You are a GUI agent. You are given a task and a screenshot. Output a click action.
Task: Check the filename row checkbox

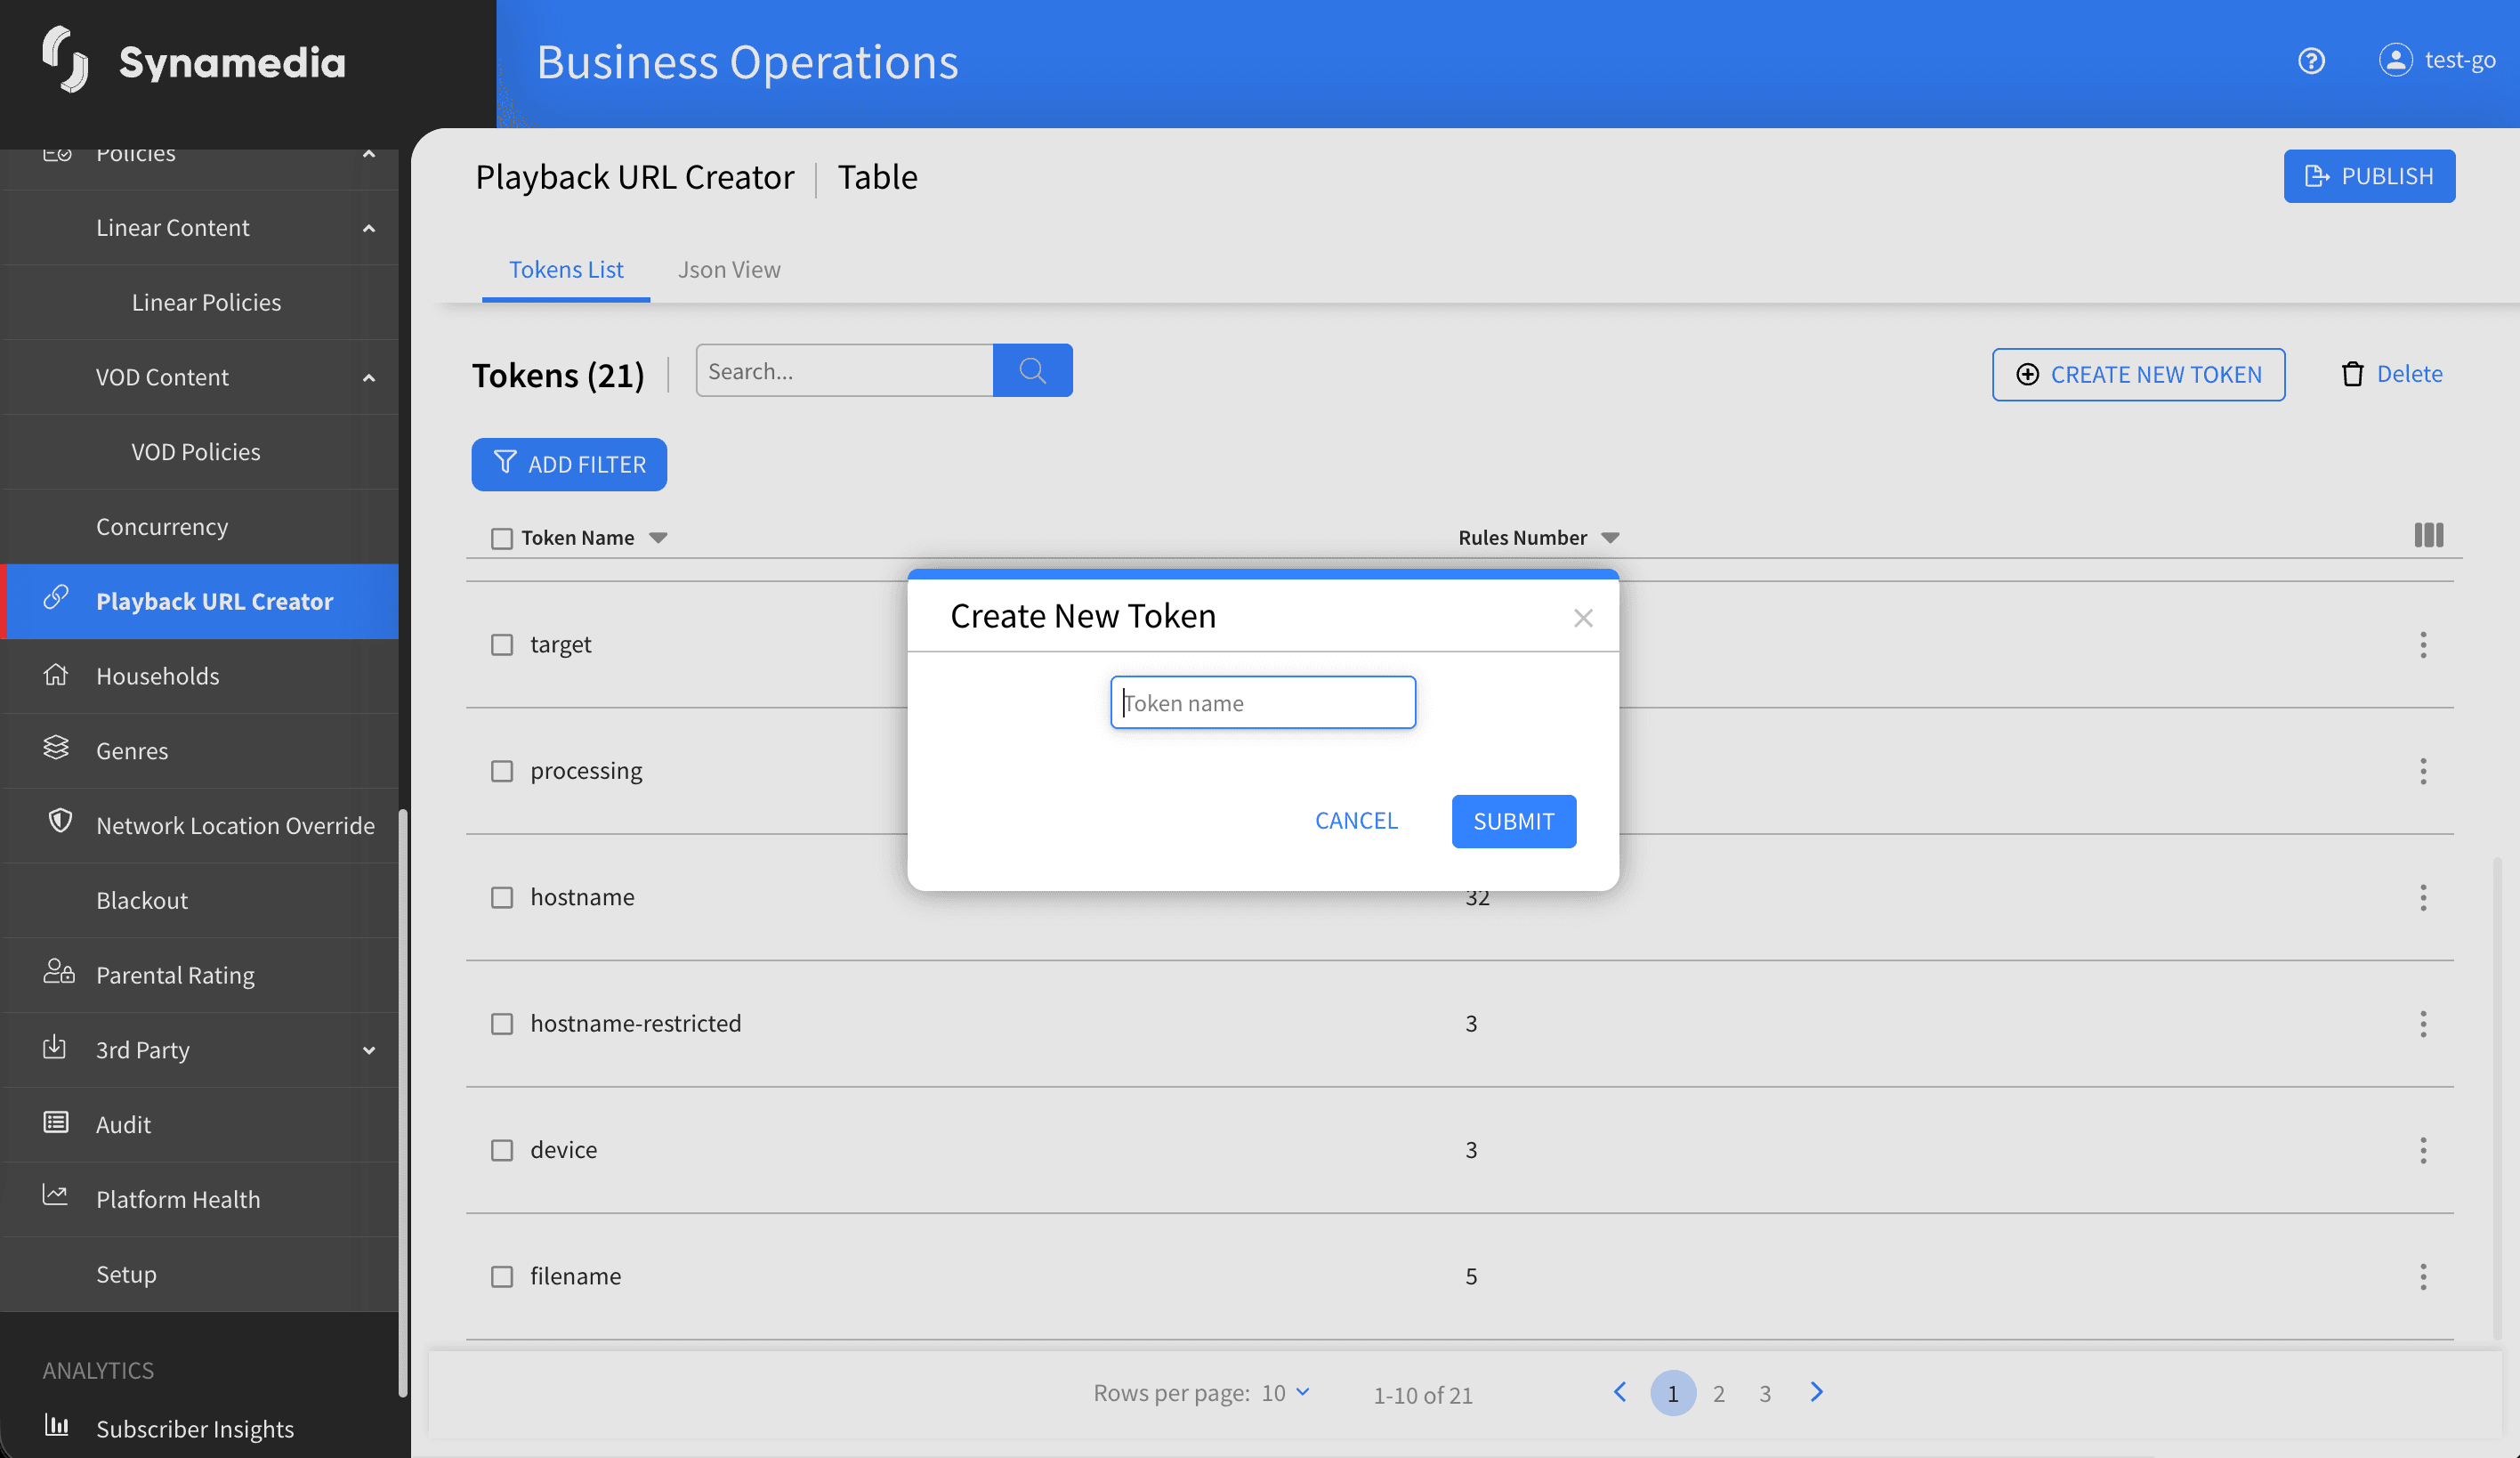502,1276
